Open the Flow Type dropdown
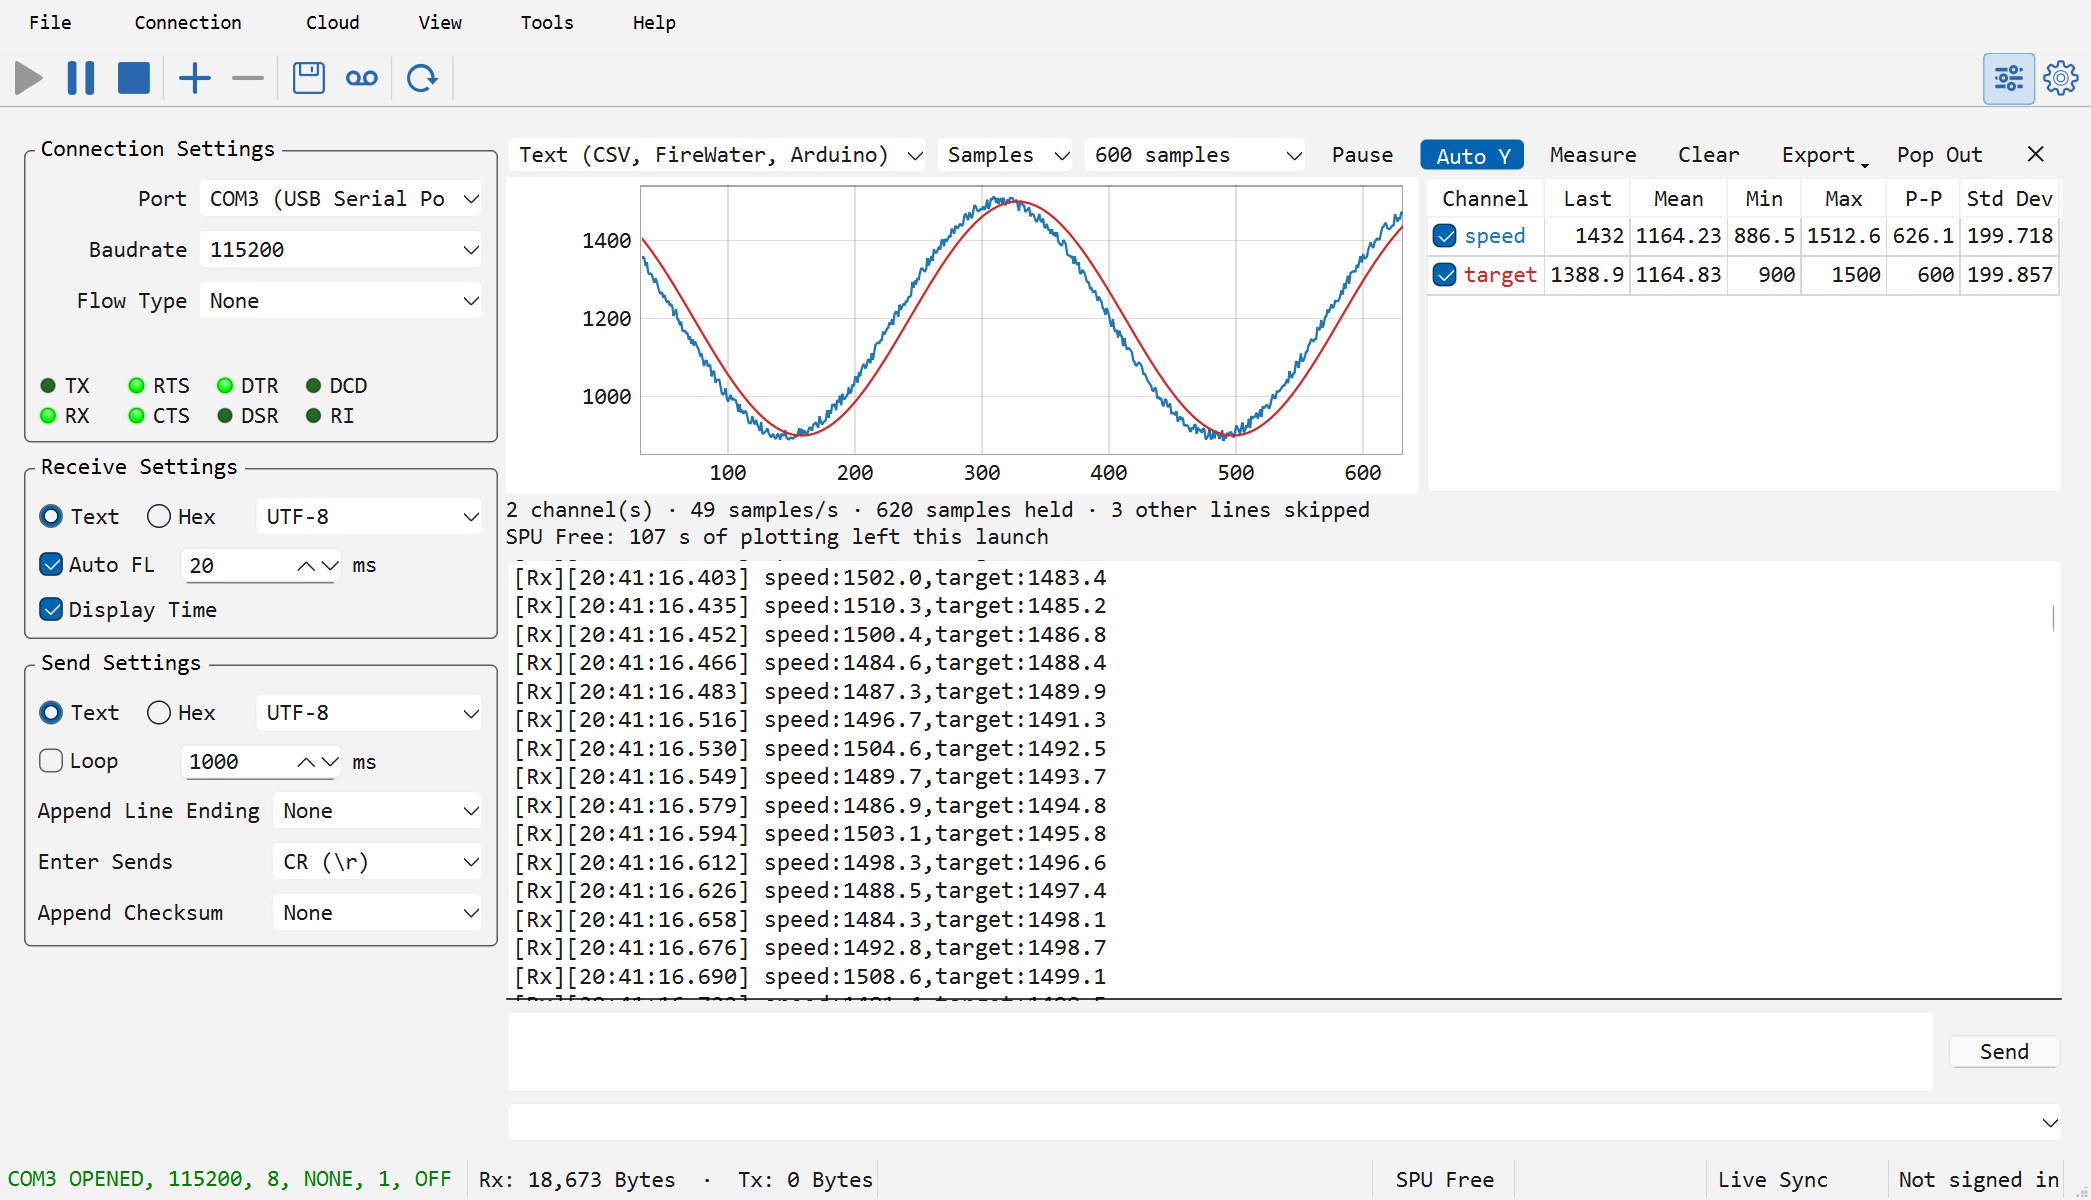The height and width of the screenshot is (1200, 2091). pyautogui.click(x=340, y=301)
